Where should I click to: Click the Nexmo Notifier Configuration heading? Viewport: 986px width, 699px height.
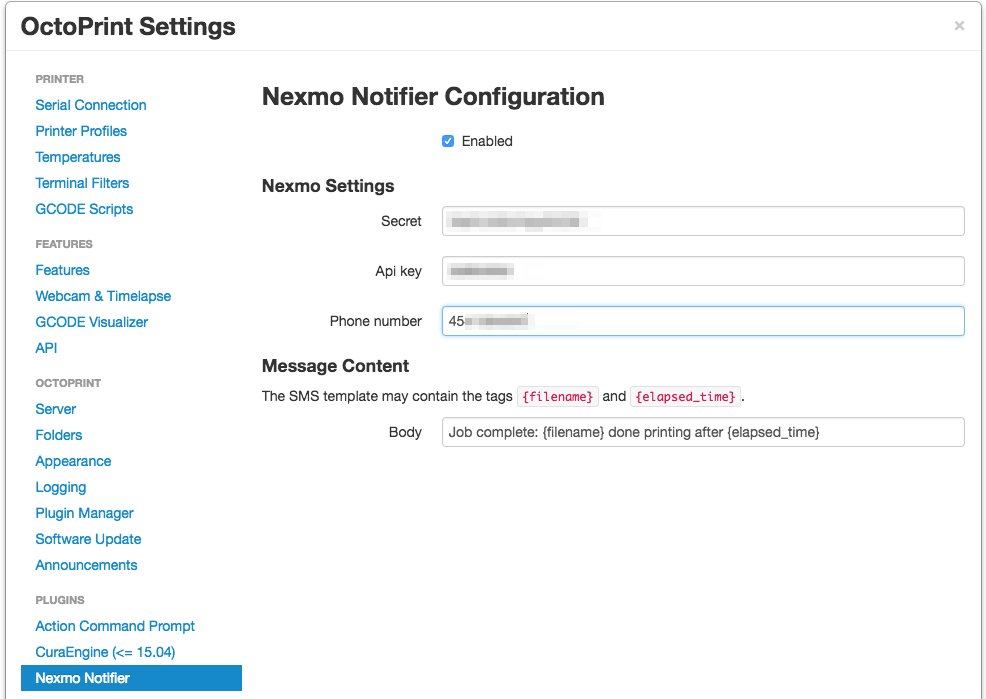(433, 97)
